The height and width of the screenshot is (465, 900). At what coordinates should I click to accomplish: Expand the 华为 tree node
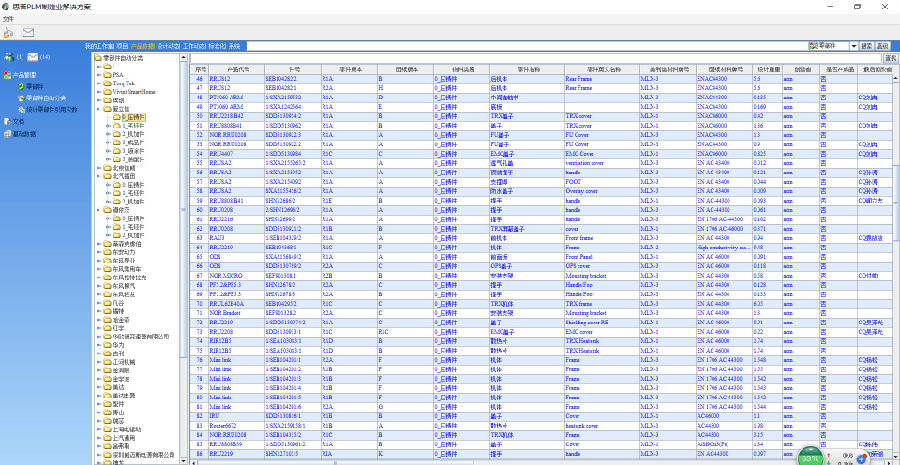[x=99, y=345]
